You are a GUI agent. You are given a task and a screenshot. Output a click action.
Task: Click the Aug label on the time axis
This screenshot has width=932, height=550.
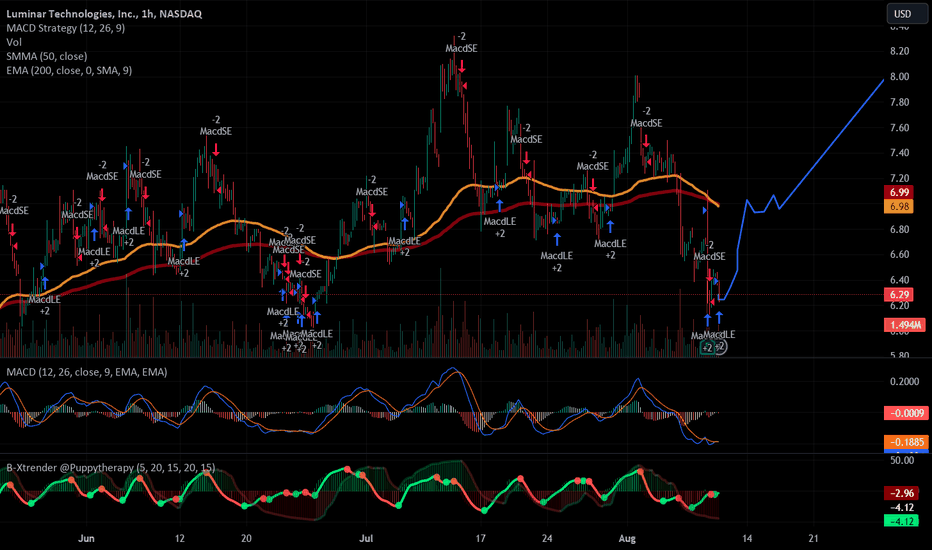click(x=627, y=539)
